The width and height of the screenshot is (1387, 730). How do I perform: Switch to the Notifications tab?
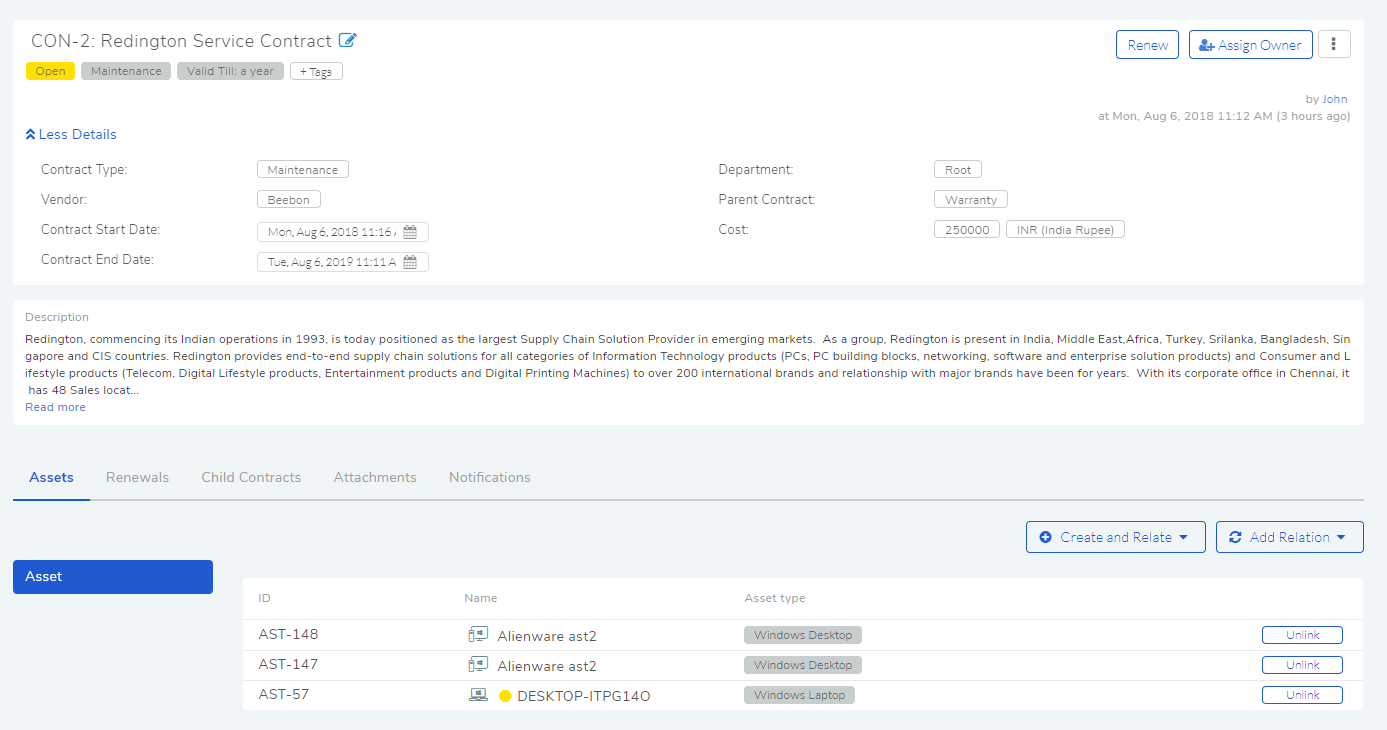(x=490, y=477)
